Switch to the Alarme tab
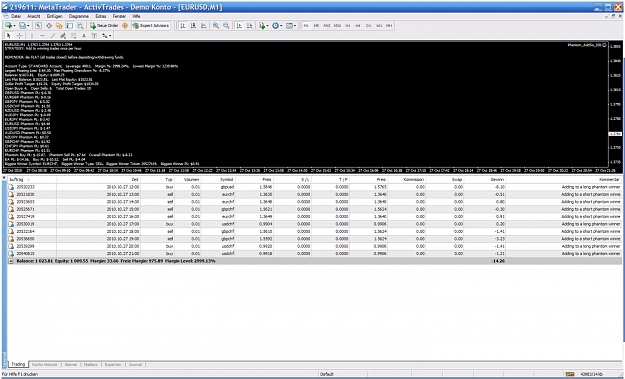The image size is (625, 379). 71,365
